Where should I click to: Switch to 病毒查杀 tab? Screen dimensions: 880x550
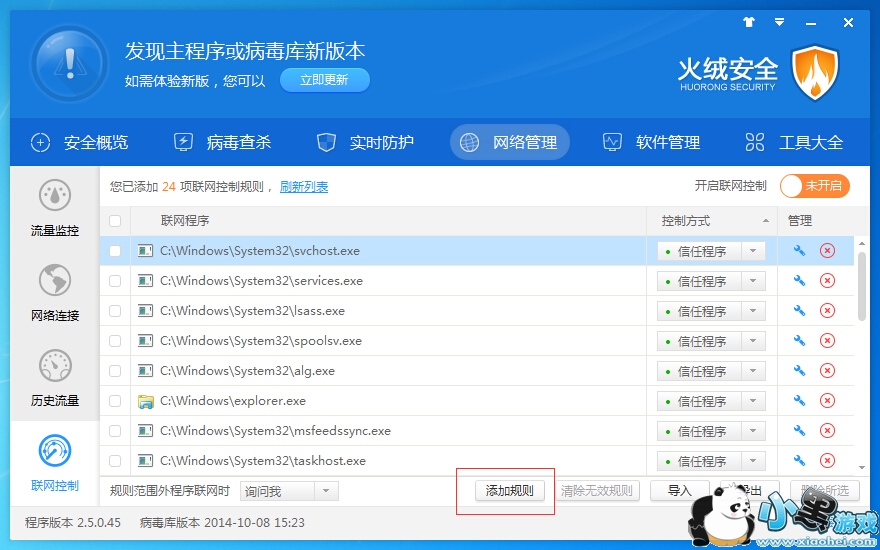(x=223, y=142)
